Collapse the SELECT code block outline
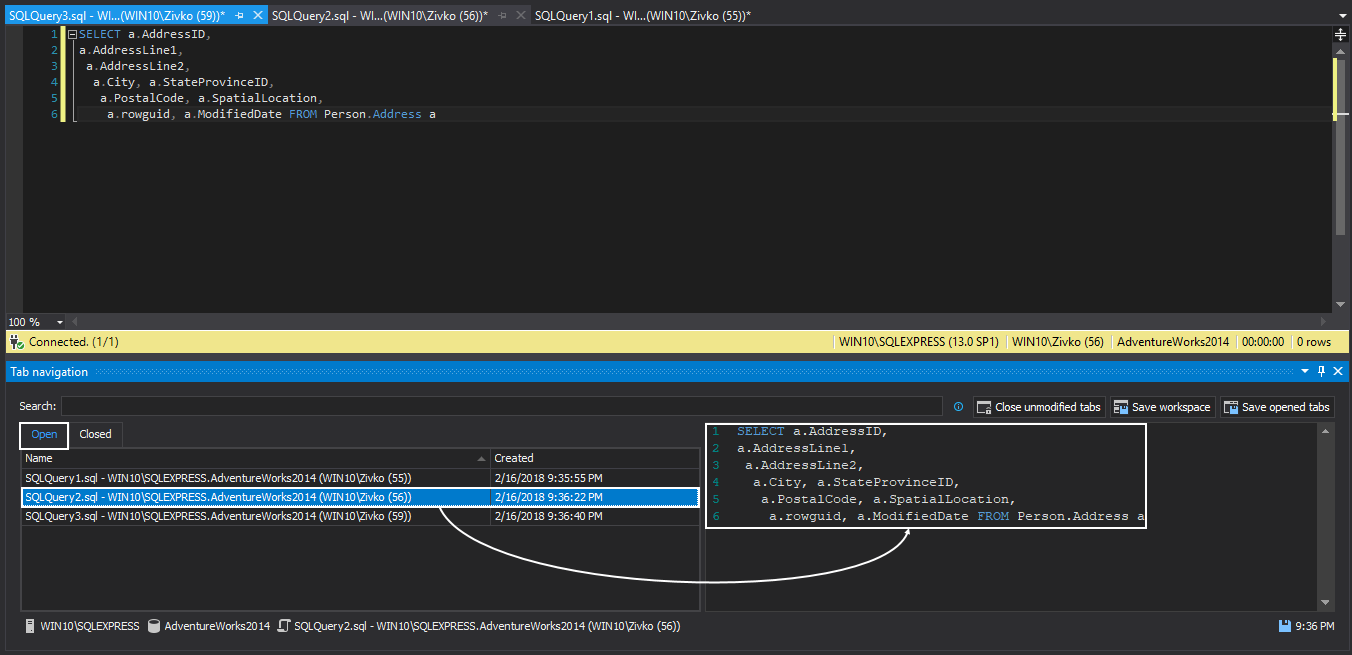The image size is (1352, 655). click(71, 35)
